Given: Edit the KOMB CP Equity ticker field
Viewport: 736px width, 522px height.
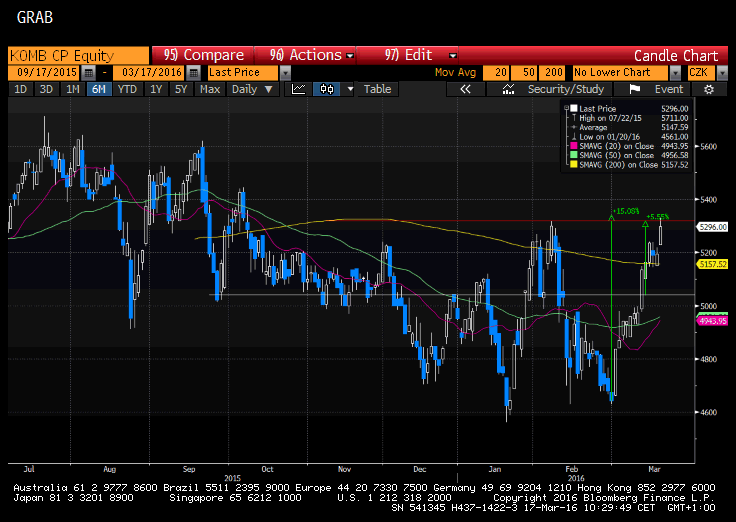Looking at the screenshot, I should click(78, 55).
